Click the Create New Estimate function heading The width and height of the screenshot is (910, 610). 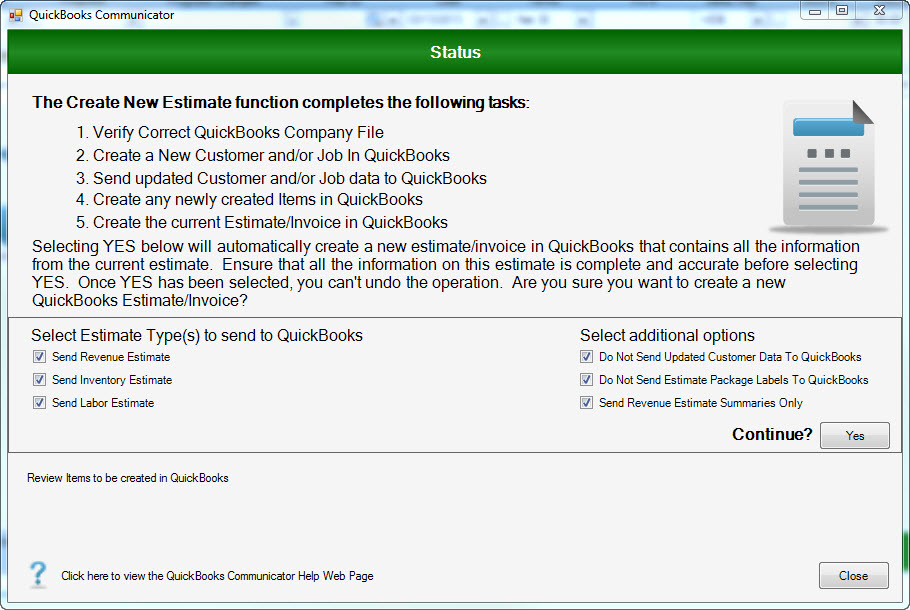281,103
